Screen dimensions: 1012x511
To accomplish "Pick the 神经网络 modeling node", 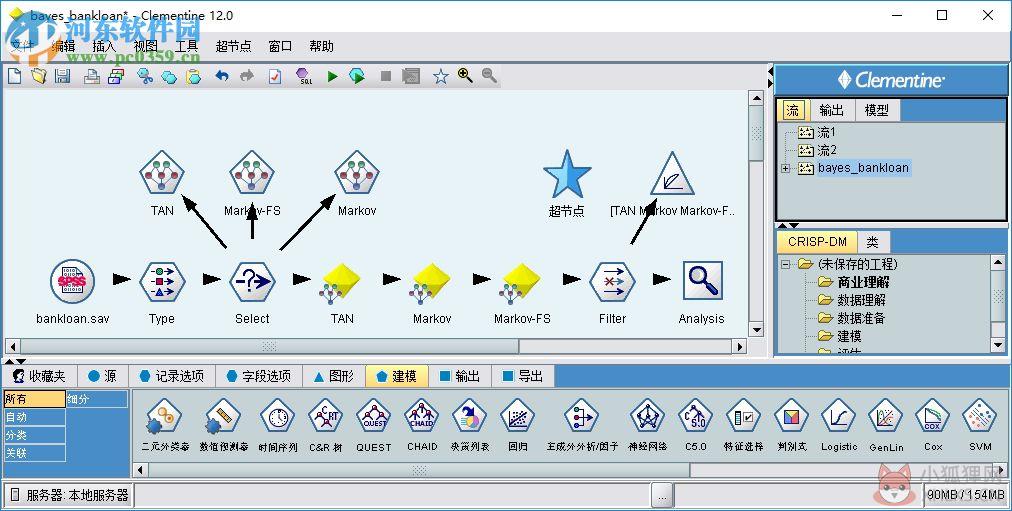I will (x=647, y=417).
